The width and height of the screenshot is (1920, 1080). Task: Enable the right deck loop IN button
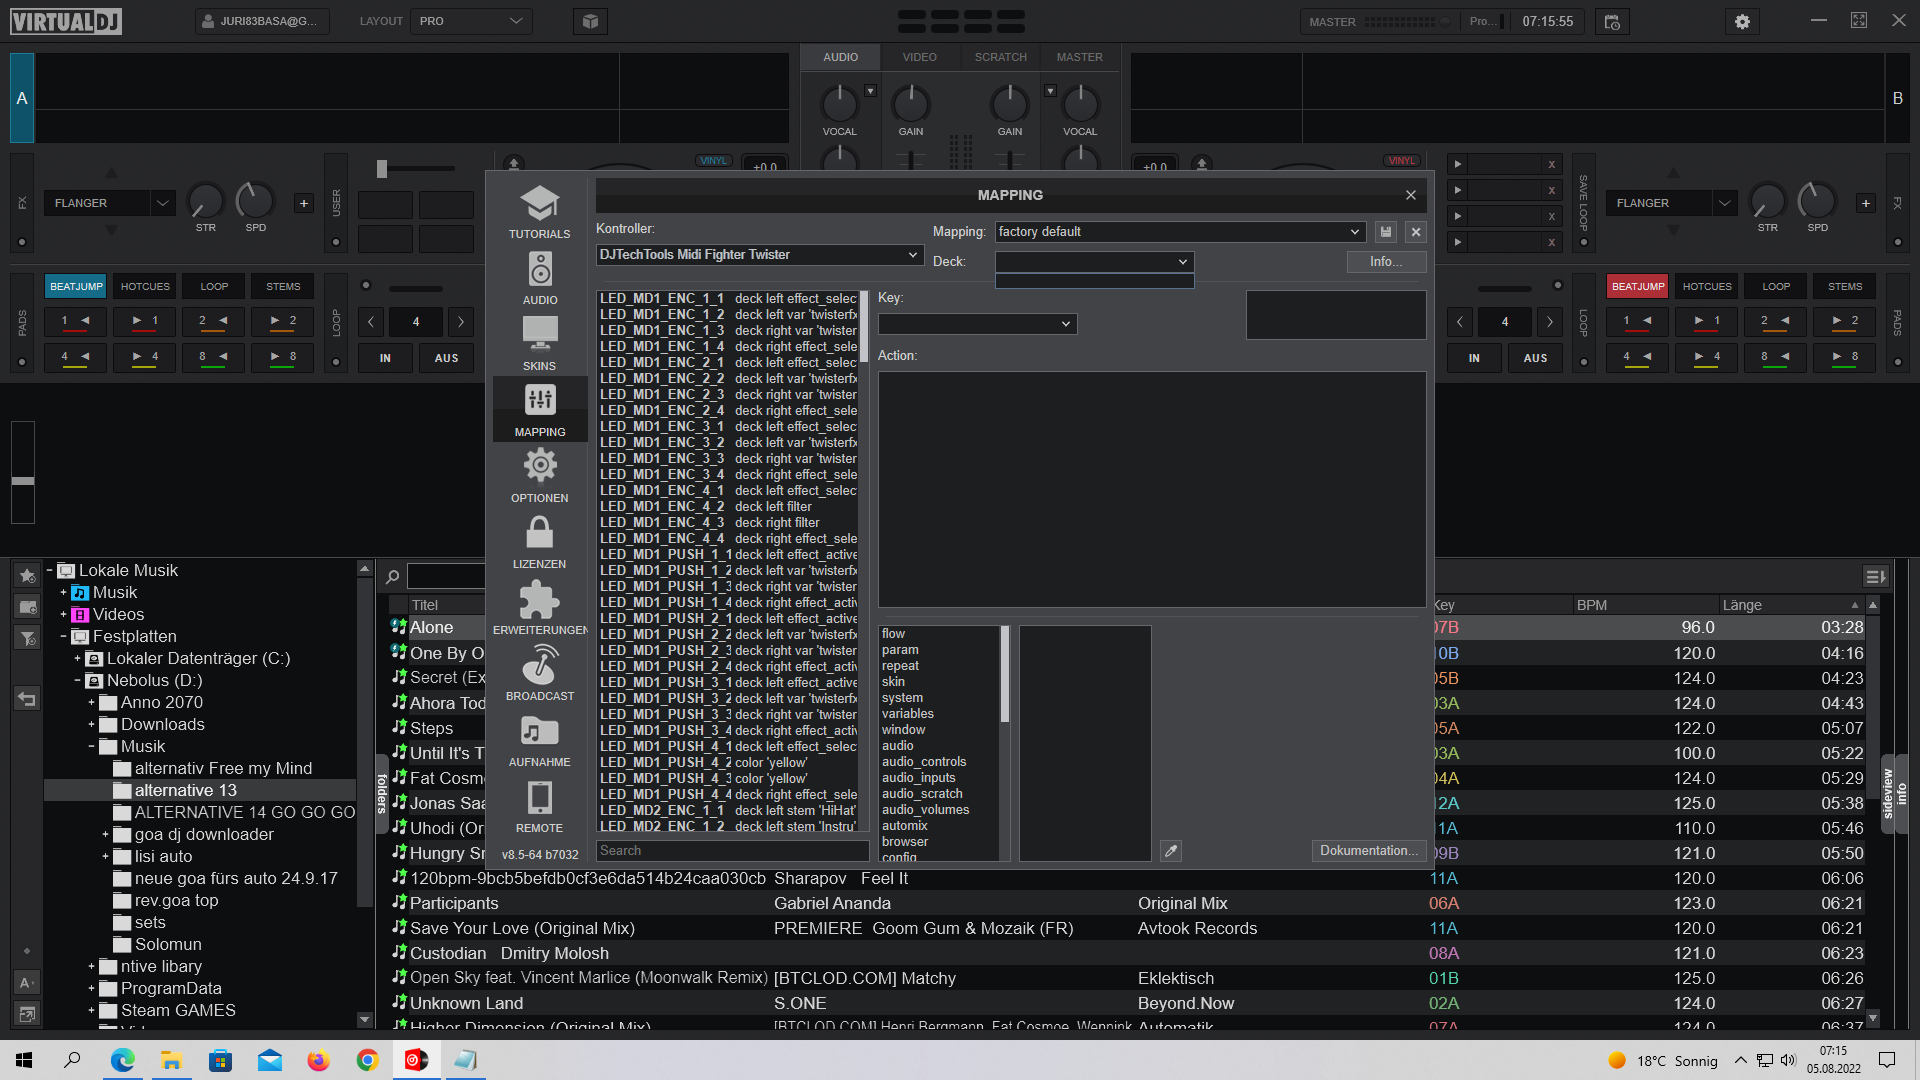tap(1474, 358)
